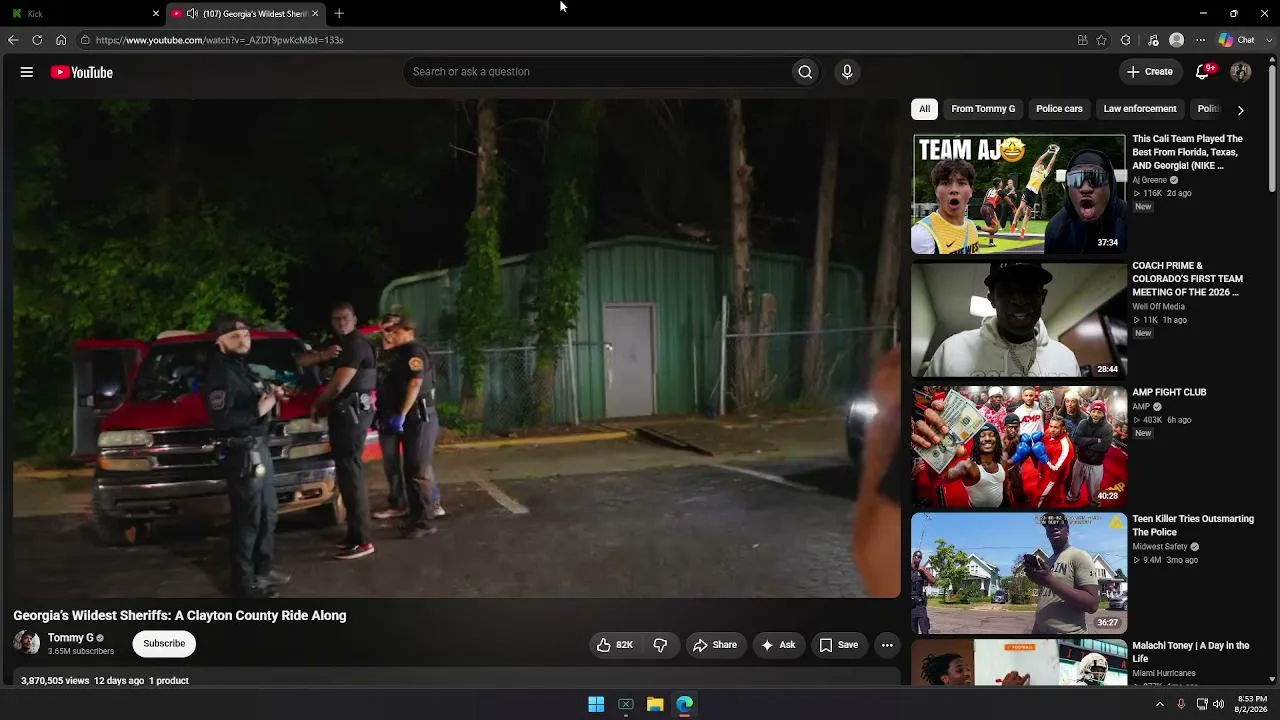1280x720 pixels.
Task: Save the video to a playlist
Action: [x=839, y=645]
